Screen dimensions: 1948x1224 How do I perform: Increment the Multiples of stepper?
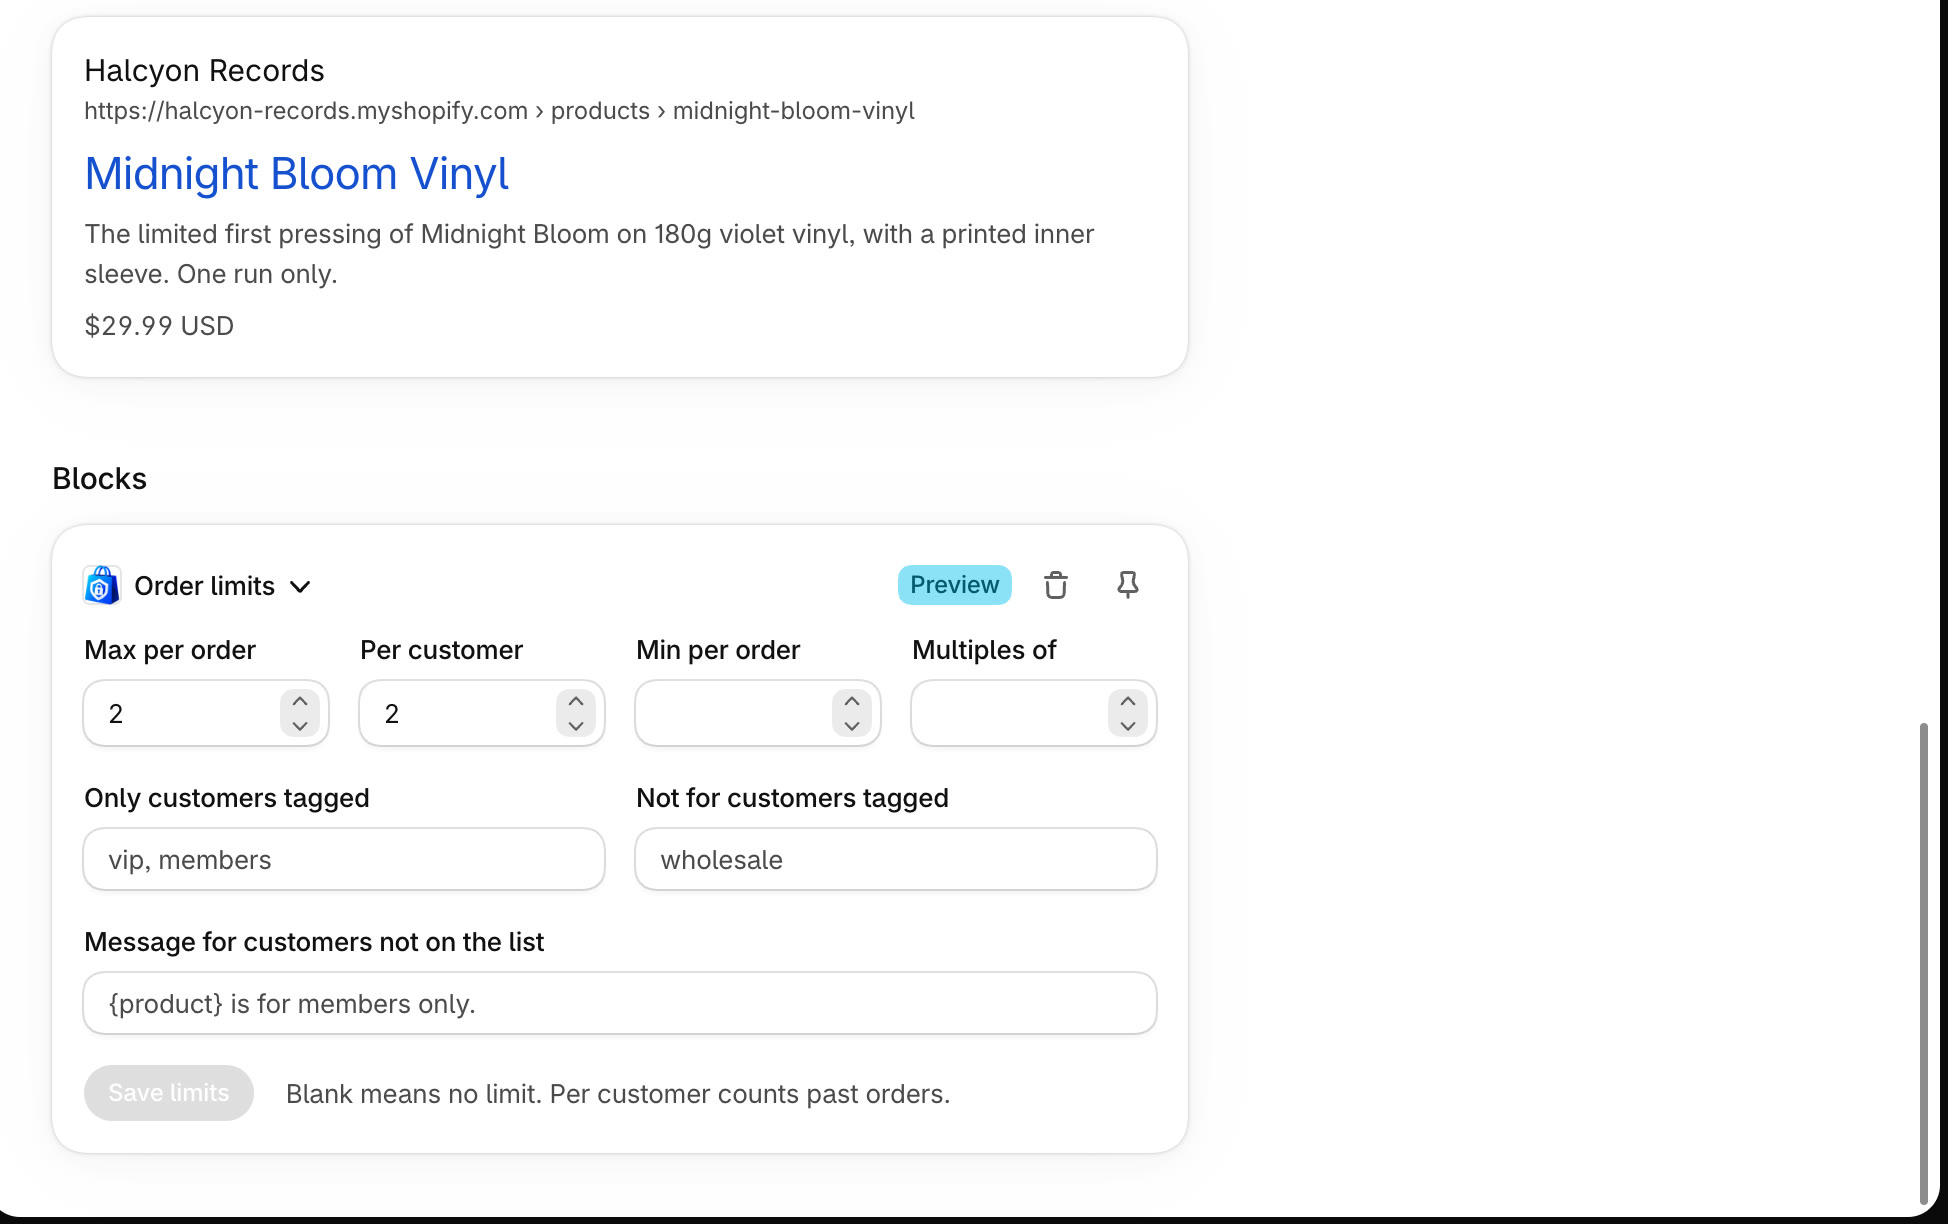click(1128, 701)
